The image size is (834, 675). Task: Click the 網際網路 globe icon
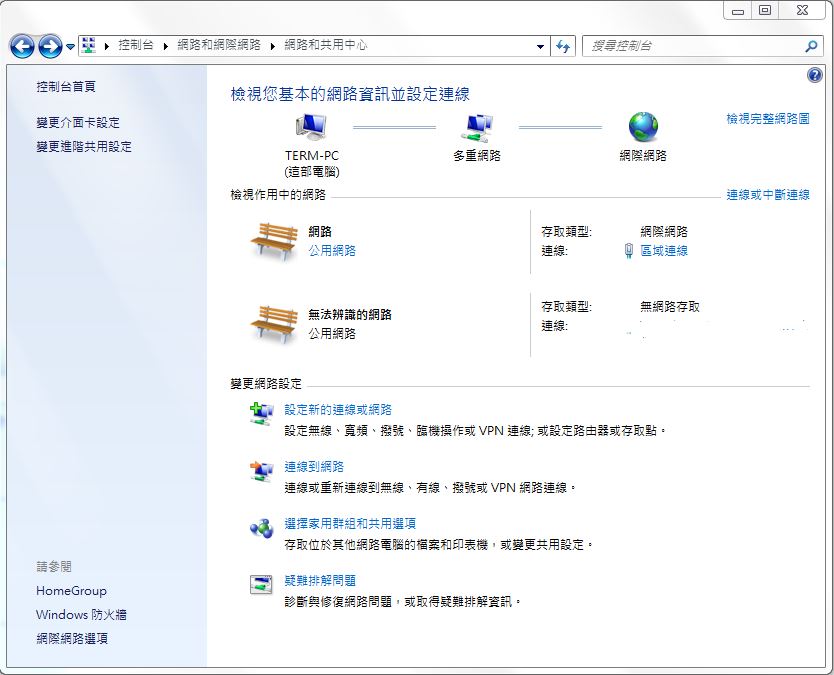click(643, 127)
